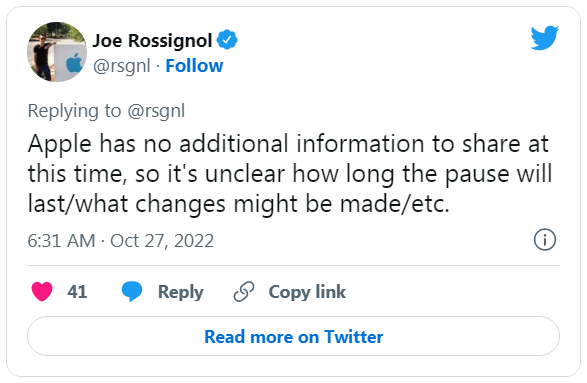The image size is (587, 383).
Task: Click the Oct 27, 2022 date
Action: tap(162, 240)
